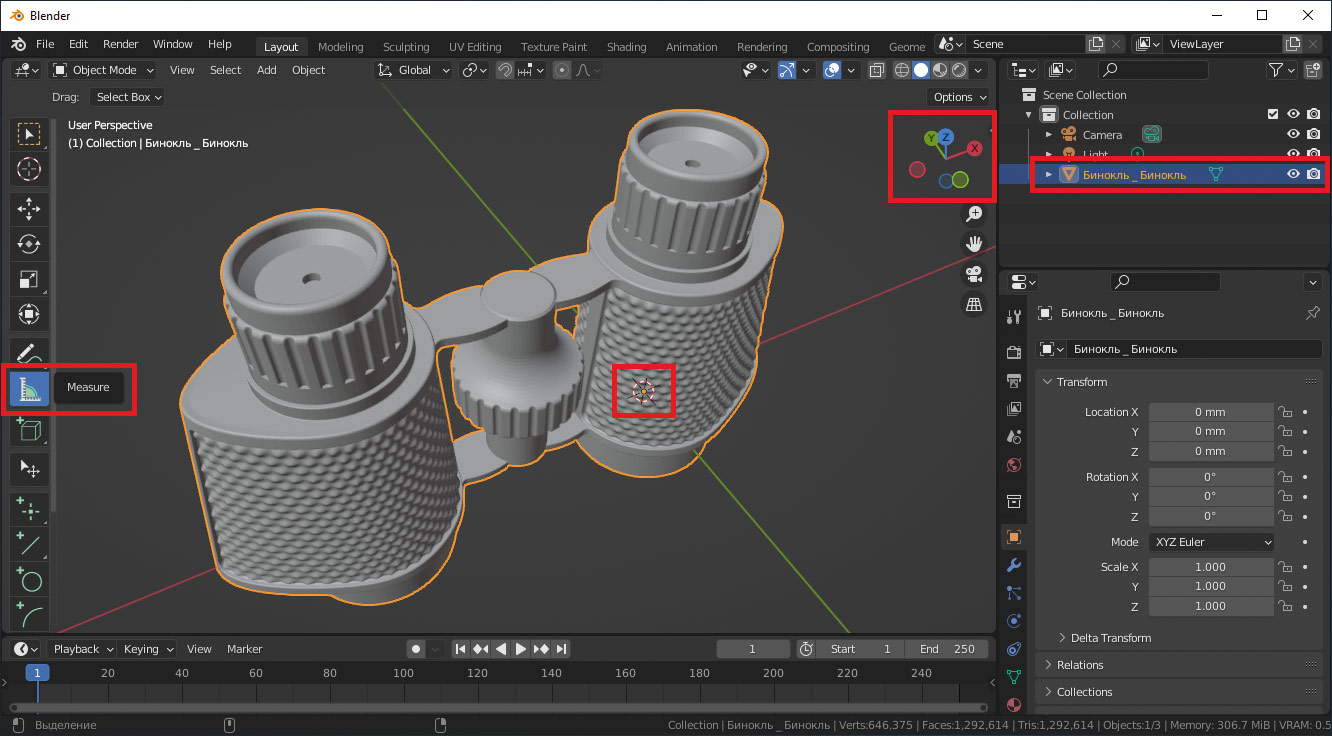Uncheck the Collection exclude checkbox
The image size is (1332, 736).
[1273, 115]
